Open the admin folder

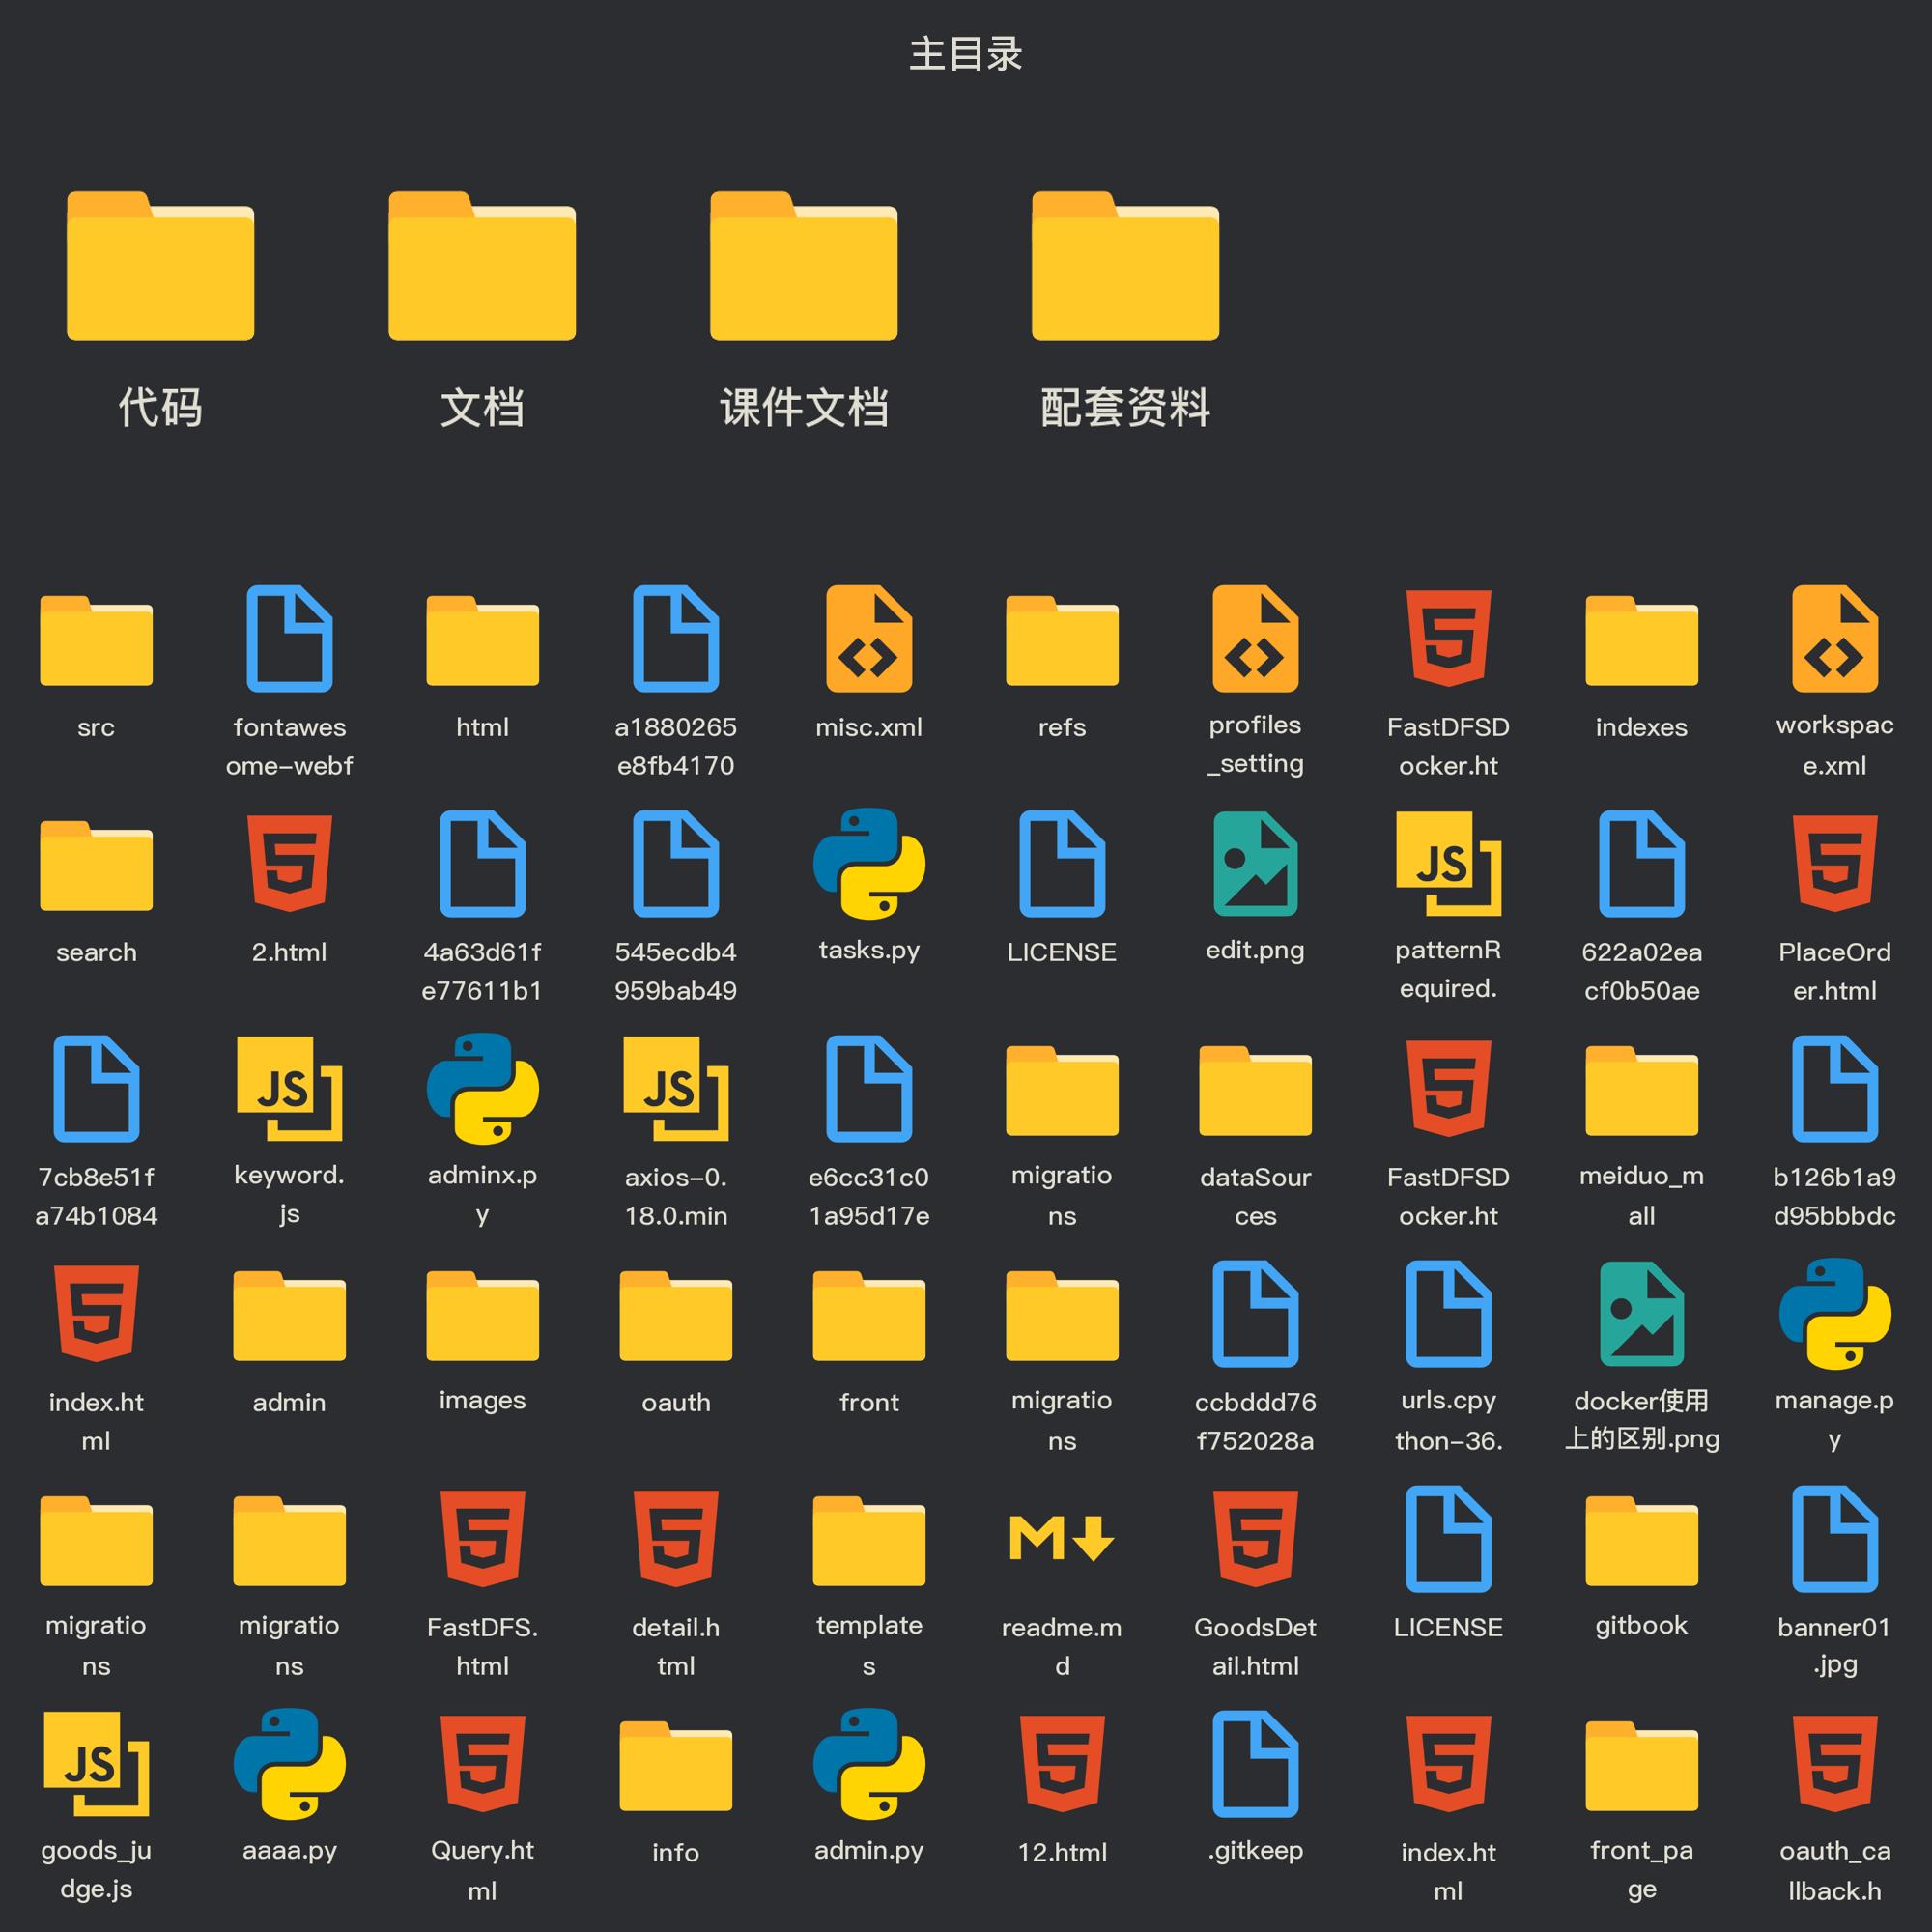[289, 1315]
